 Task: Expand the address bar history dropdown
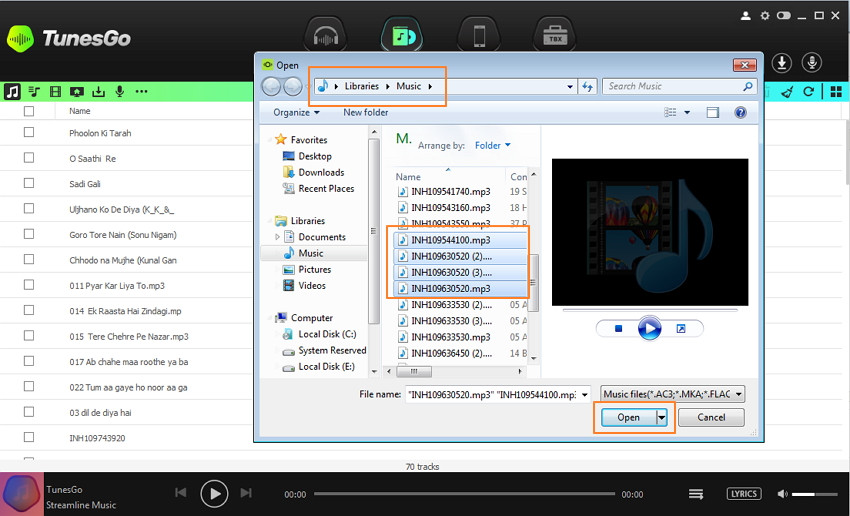click(x=570, y=86)
